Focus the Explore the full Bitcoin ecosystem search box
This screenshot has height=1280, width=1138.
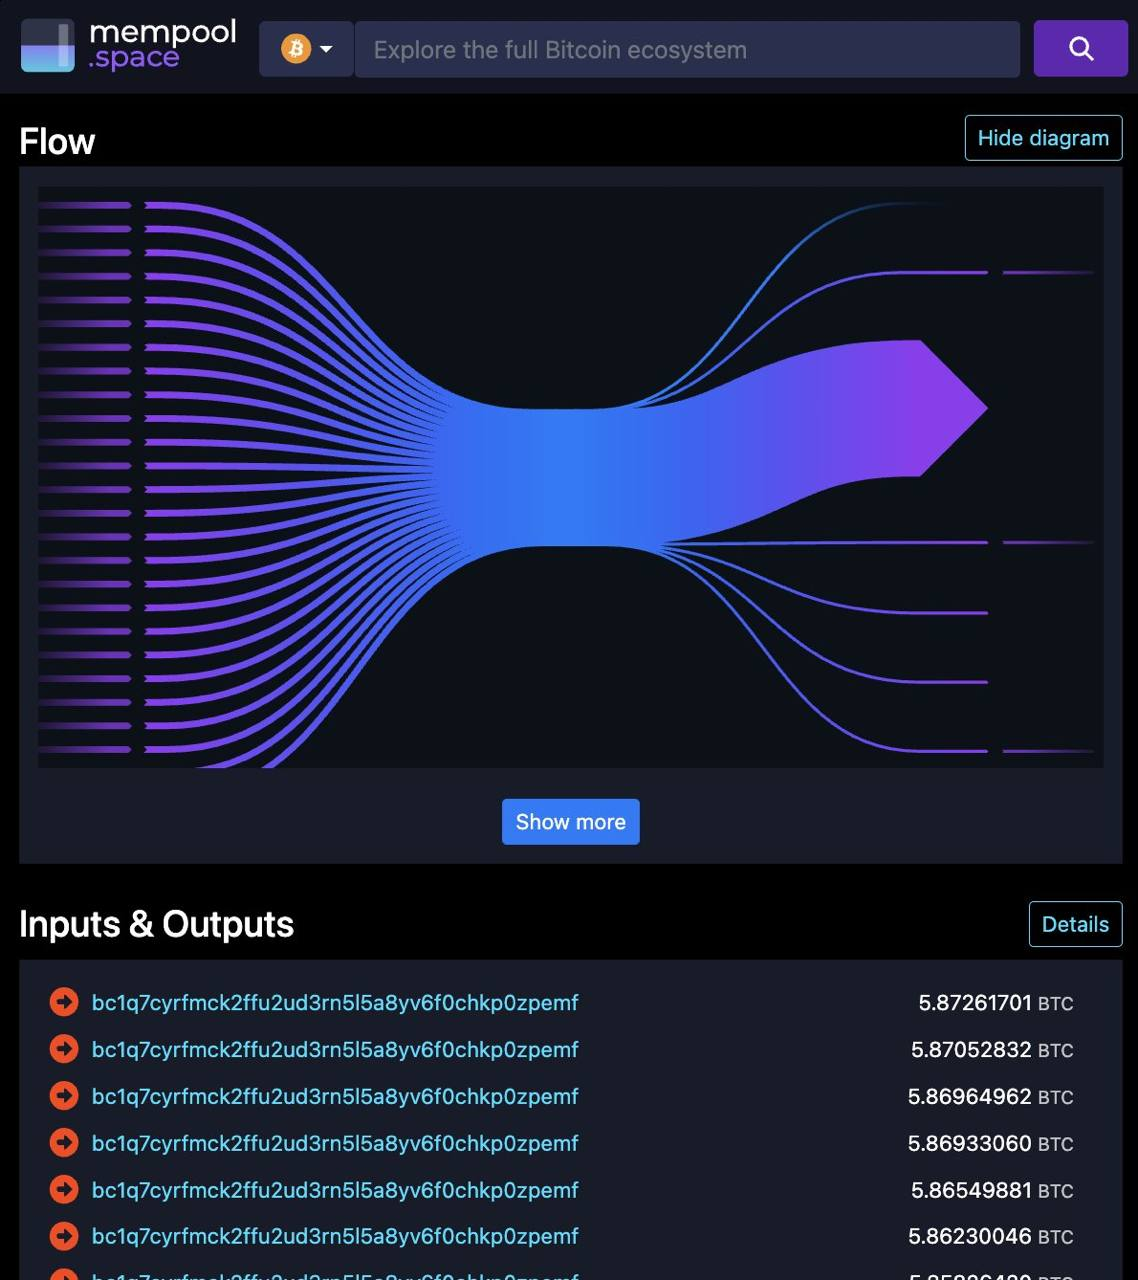(x=687, y=49)
